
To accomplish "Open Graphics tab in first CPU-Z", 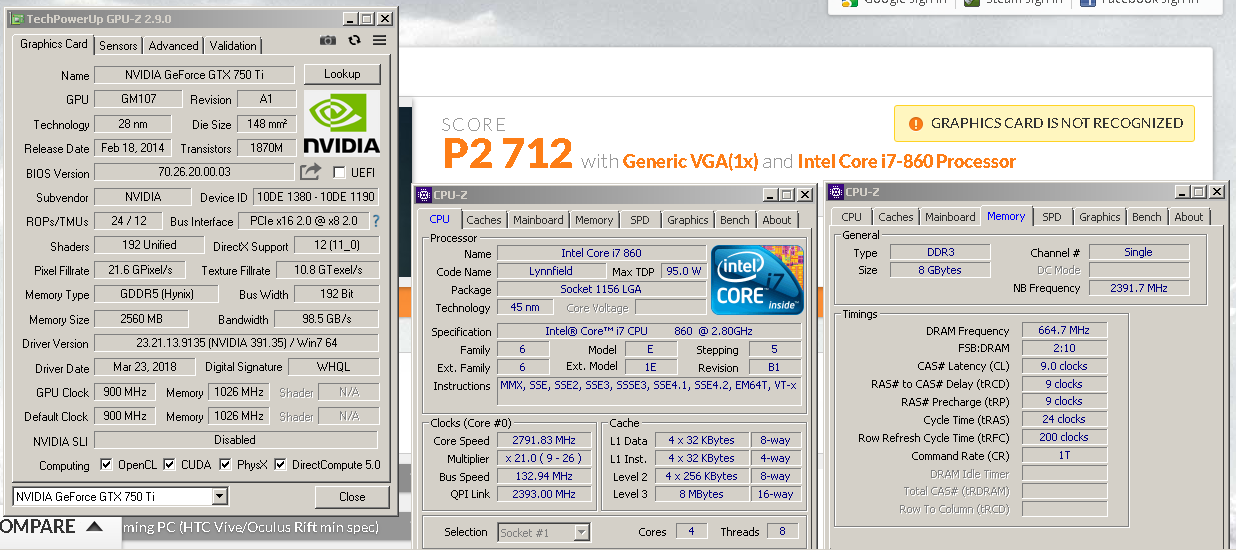I will click(688, 220).
